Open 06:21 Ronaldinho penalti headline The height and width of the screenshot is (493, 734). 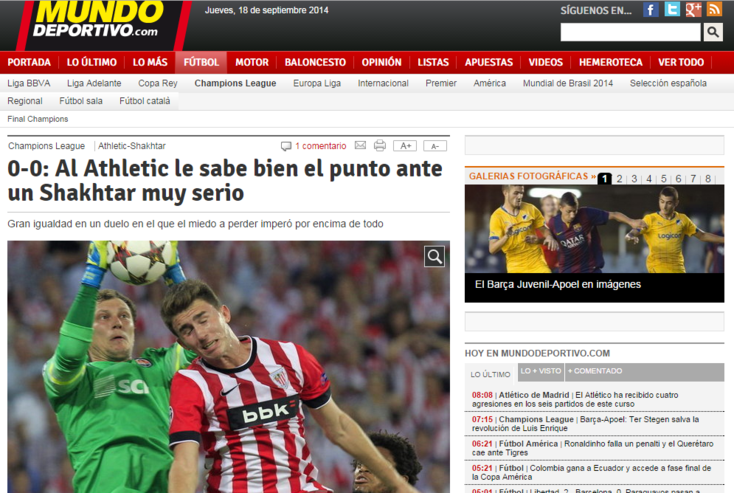click(x=593, y=448)
